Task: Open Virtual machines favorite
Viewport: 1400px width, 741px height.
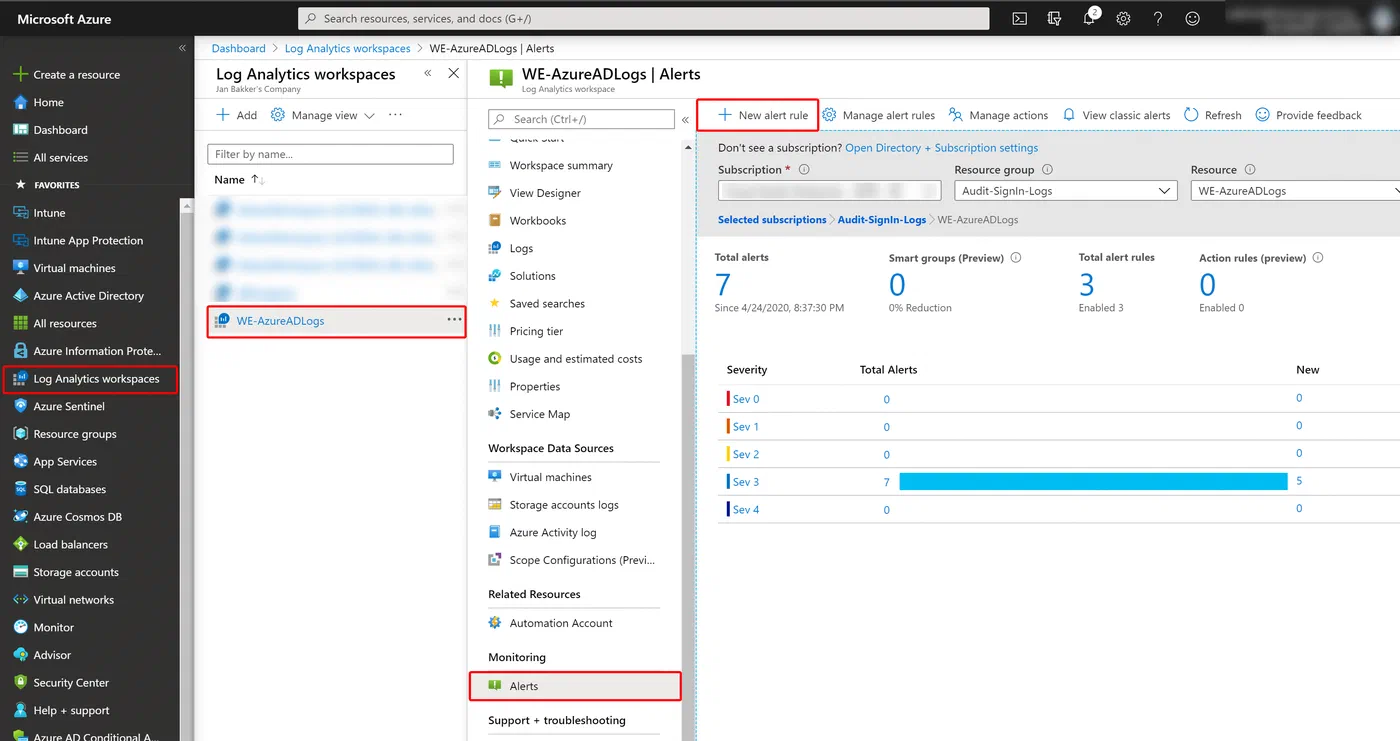Action: coord(74,268)
